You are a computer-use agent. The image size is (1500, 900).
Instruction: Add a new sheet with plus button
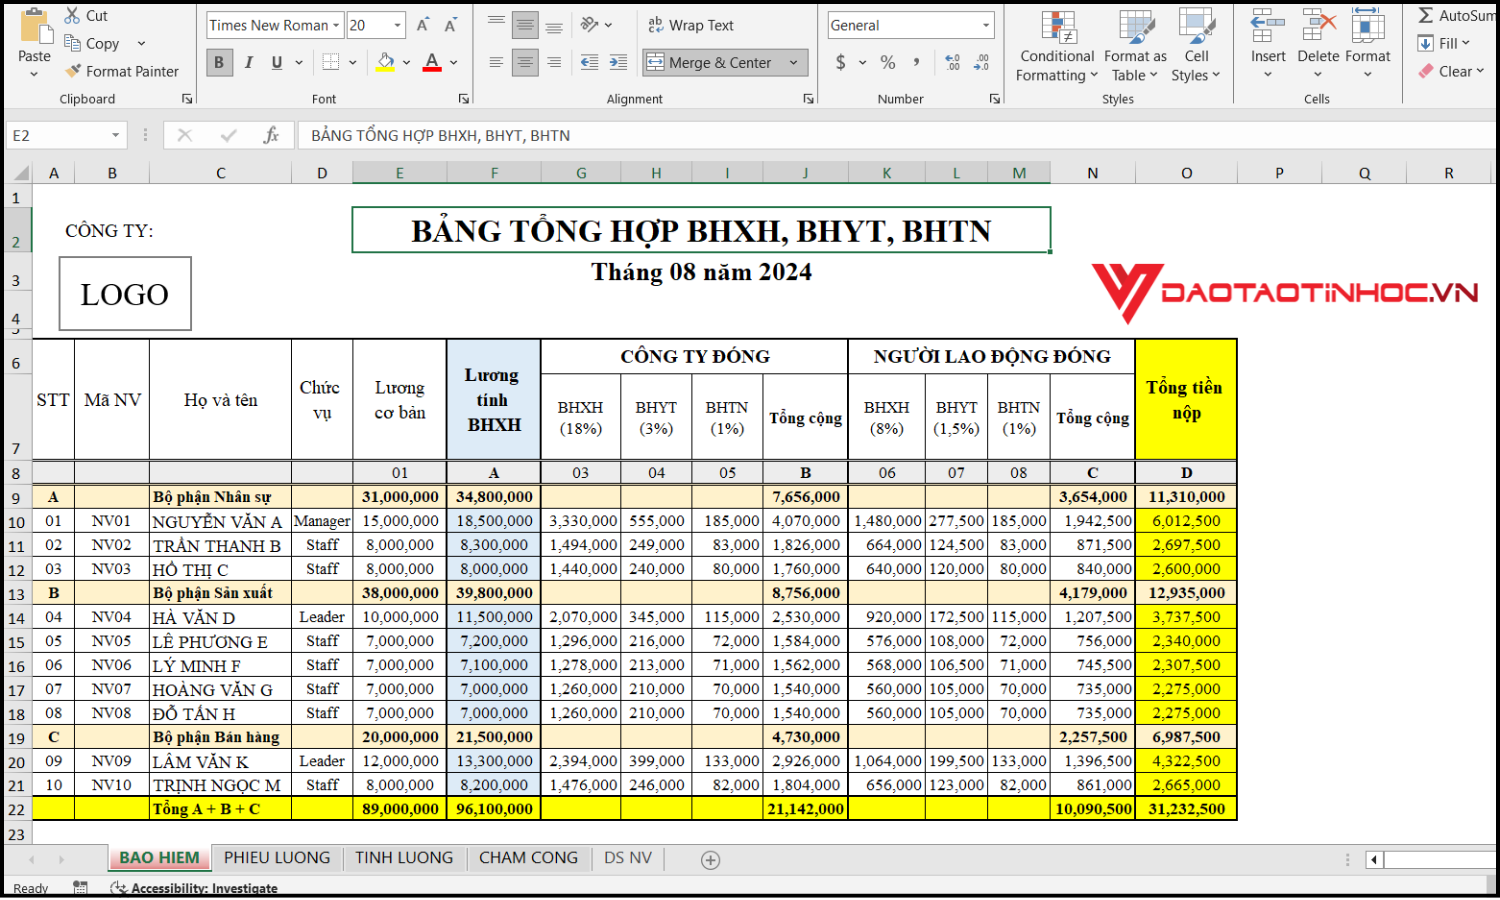coord(710,860)
